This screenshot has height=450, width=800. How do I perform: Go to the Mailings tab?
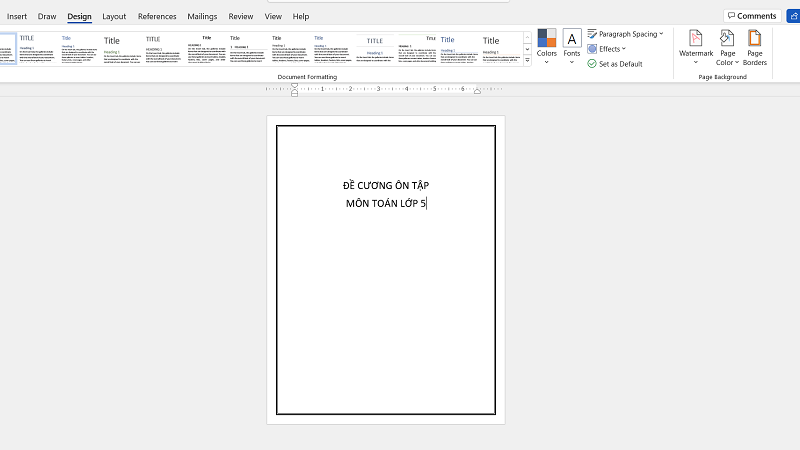202,17
